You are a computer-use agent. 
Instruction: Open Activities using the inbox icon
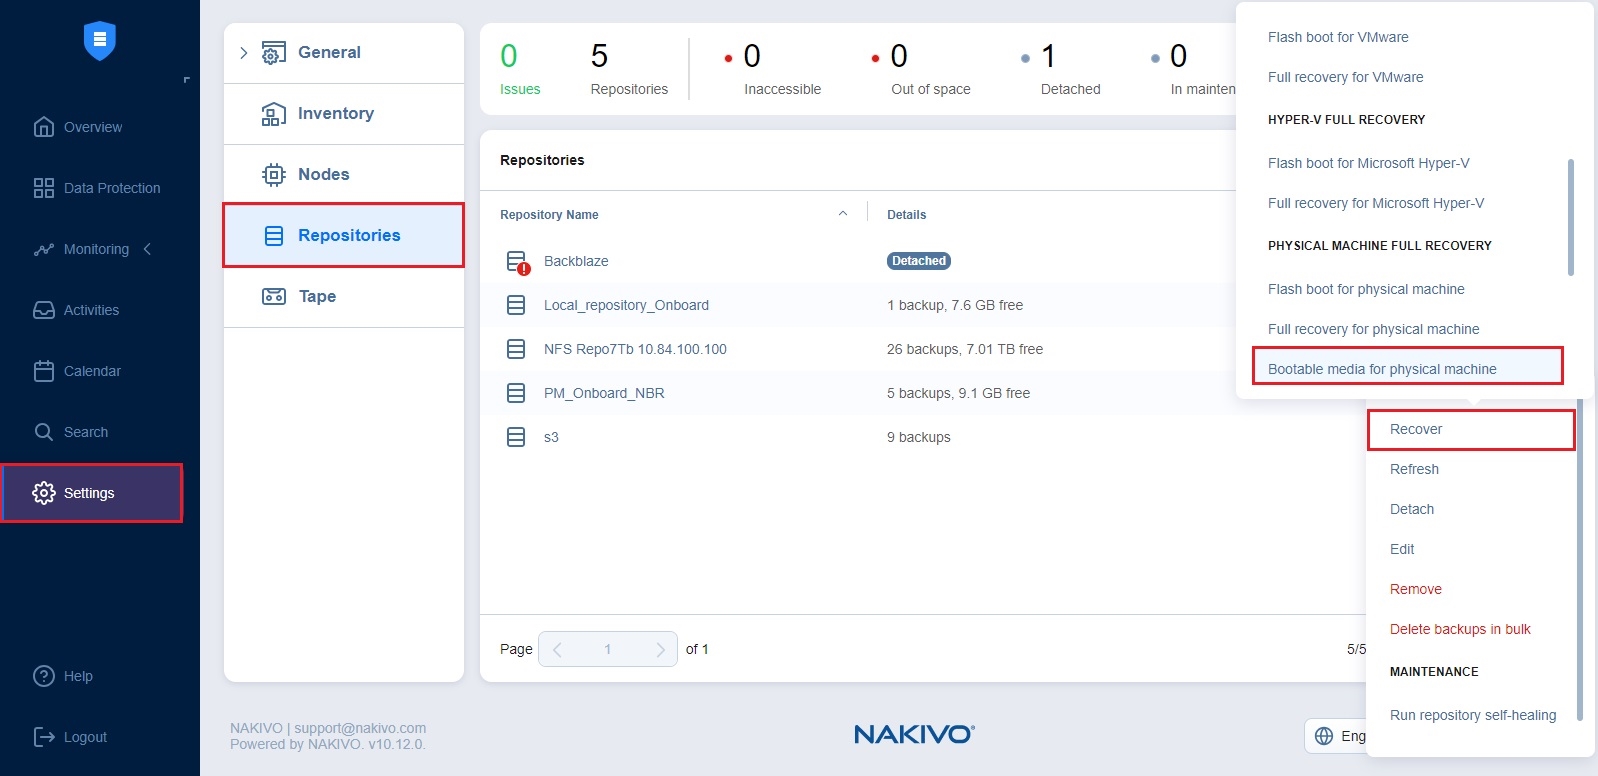[x=44, y=310]
